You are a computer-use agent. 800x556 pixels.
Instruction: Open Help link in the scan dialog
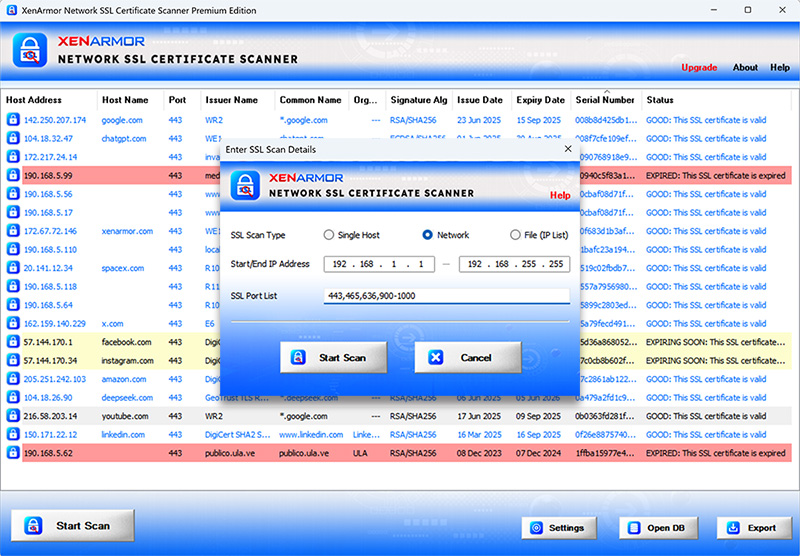(x=560, y=195)
